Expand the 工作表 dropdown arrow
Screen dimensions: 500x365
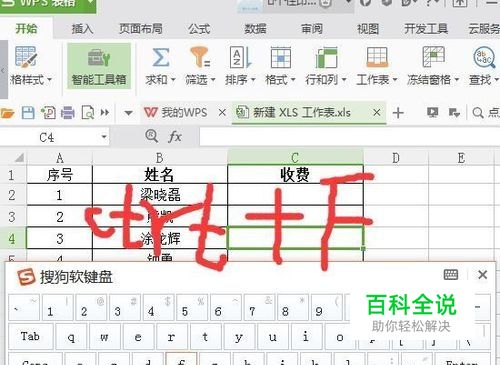click(x=395, y=80)
